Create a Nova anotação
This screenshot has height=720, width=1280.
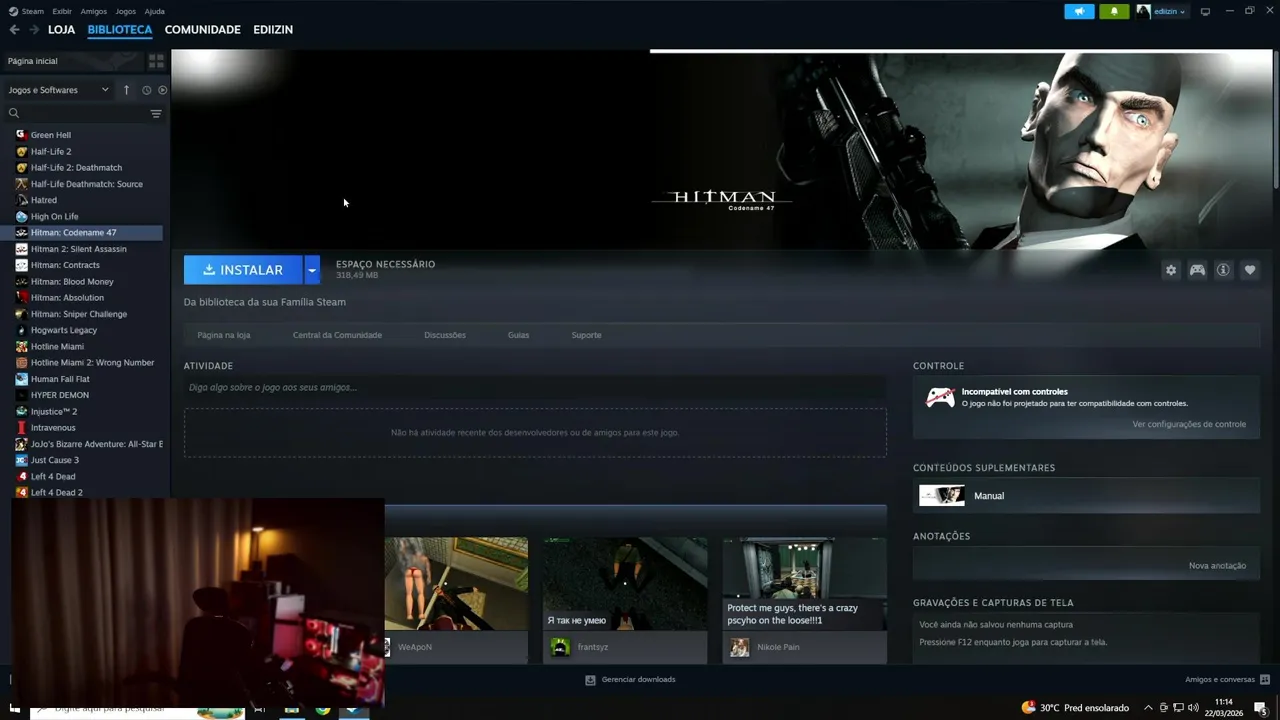click(x=1217, y=566)
